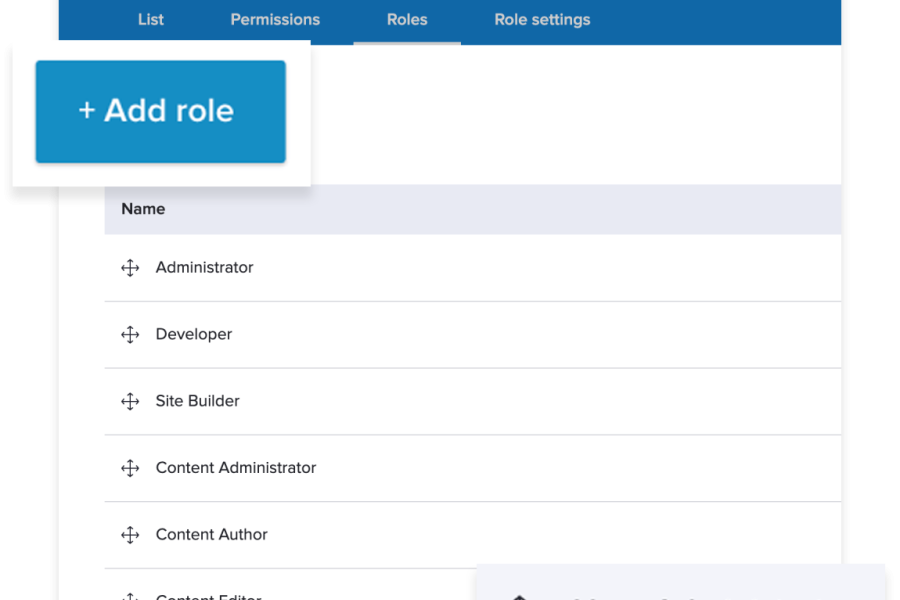Select the Administrator role name

pos(204,268)
